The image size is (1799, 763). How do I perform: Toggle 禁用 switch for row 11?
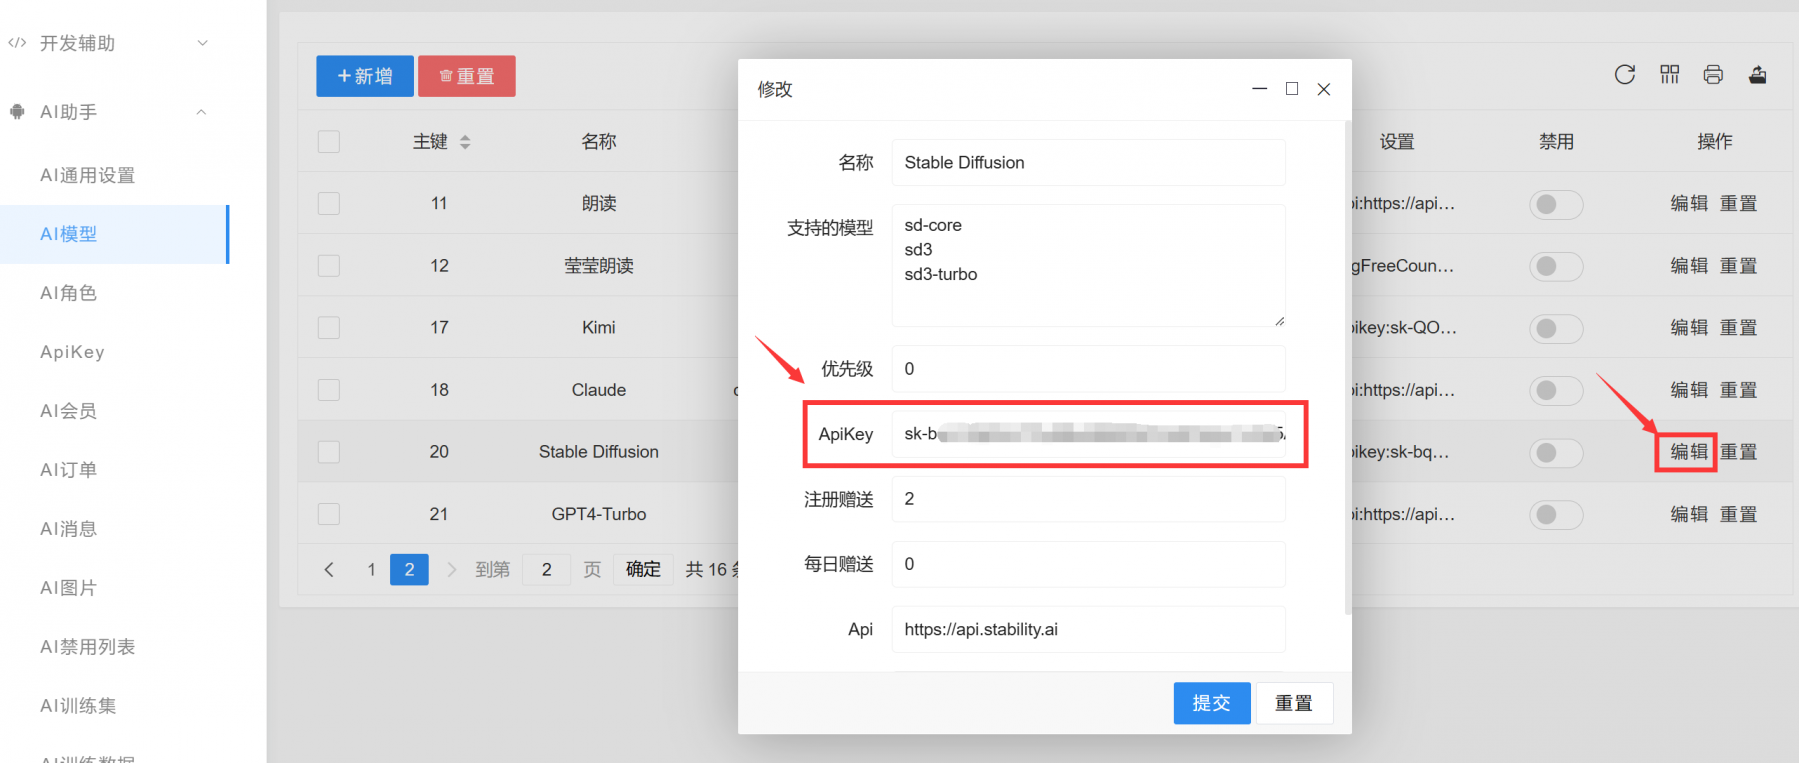[x=1556, y=204]
